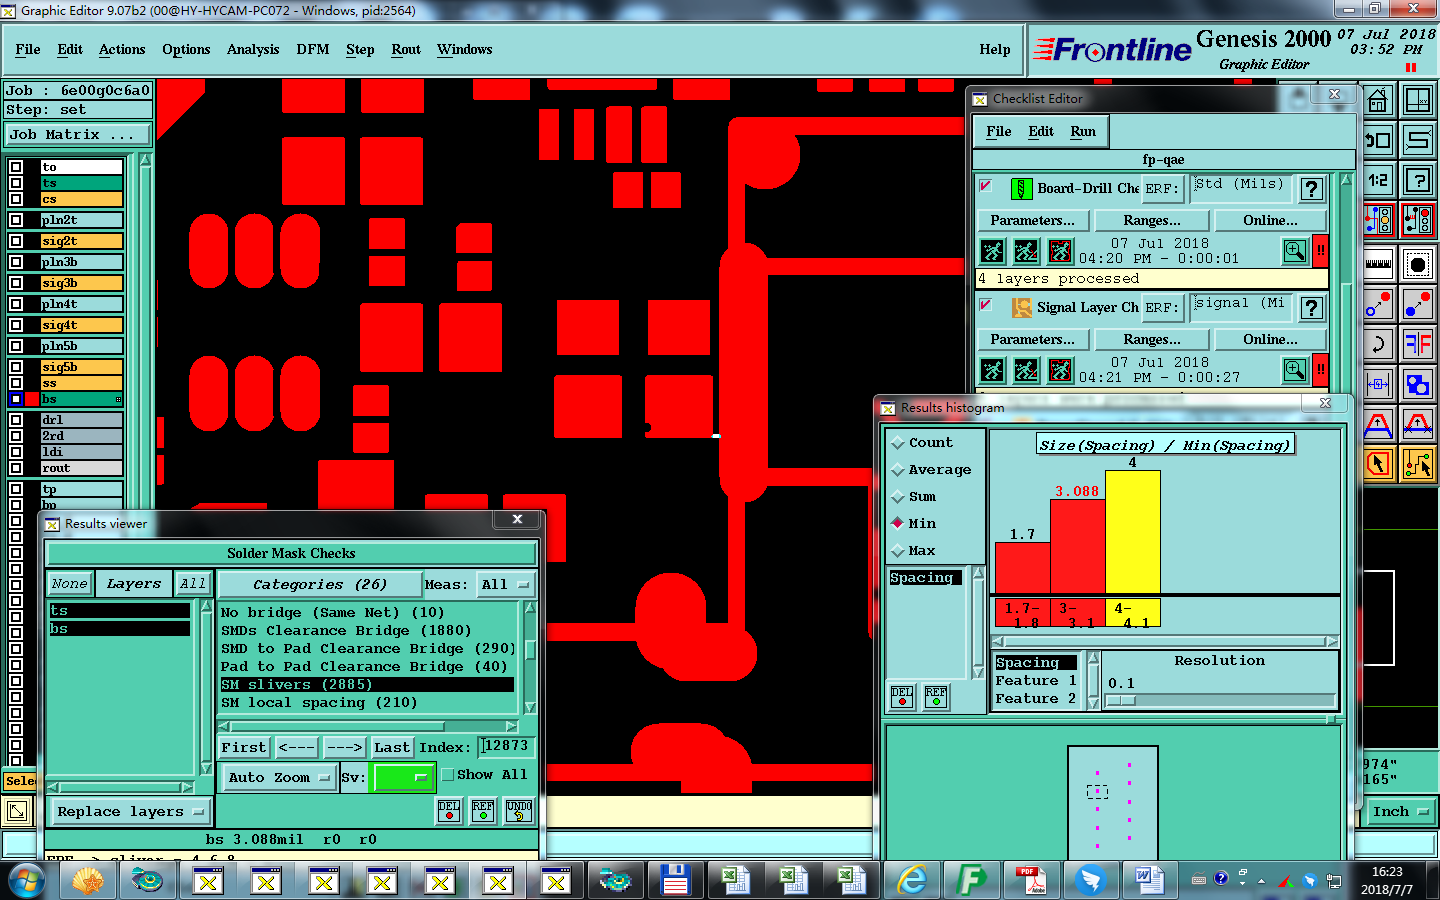Click the XY grid window icon
The height and width of the screenshot is (900, 1440).
pyautogui.click(x=1418, y=101)
